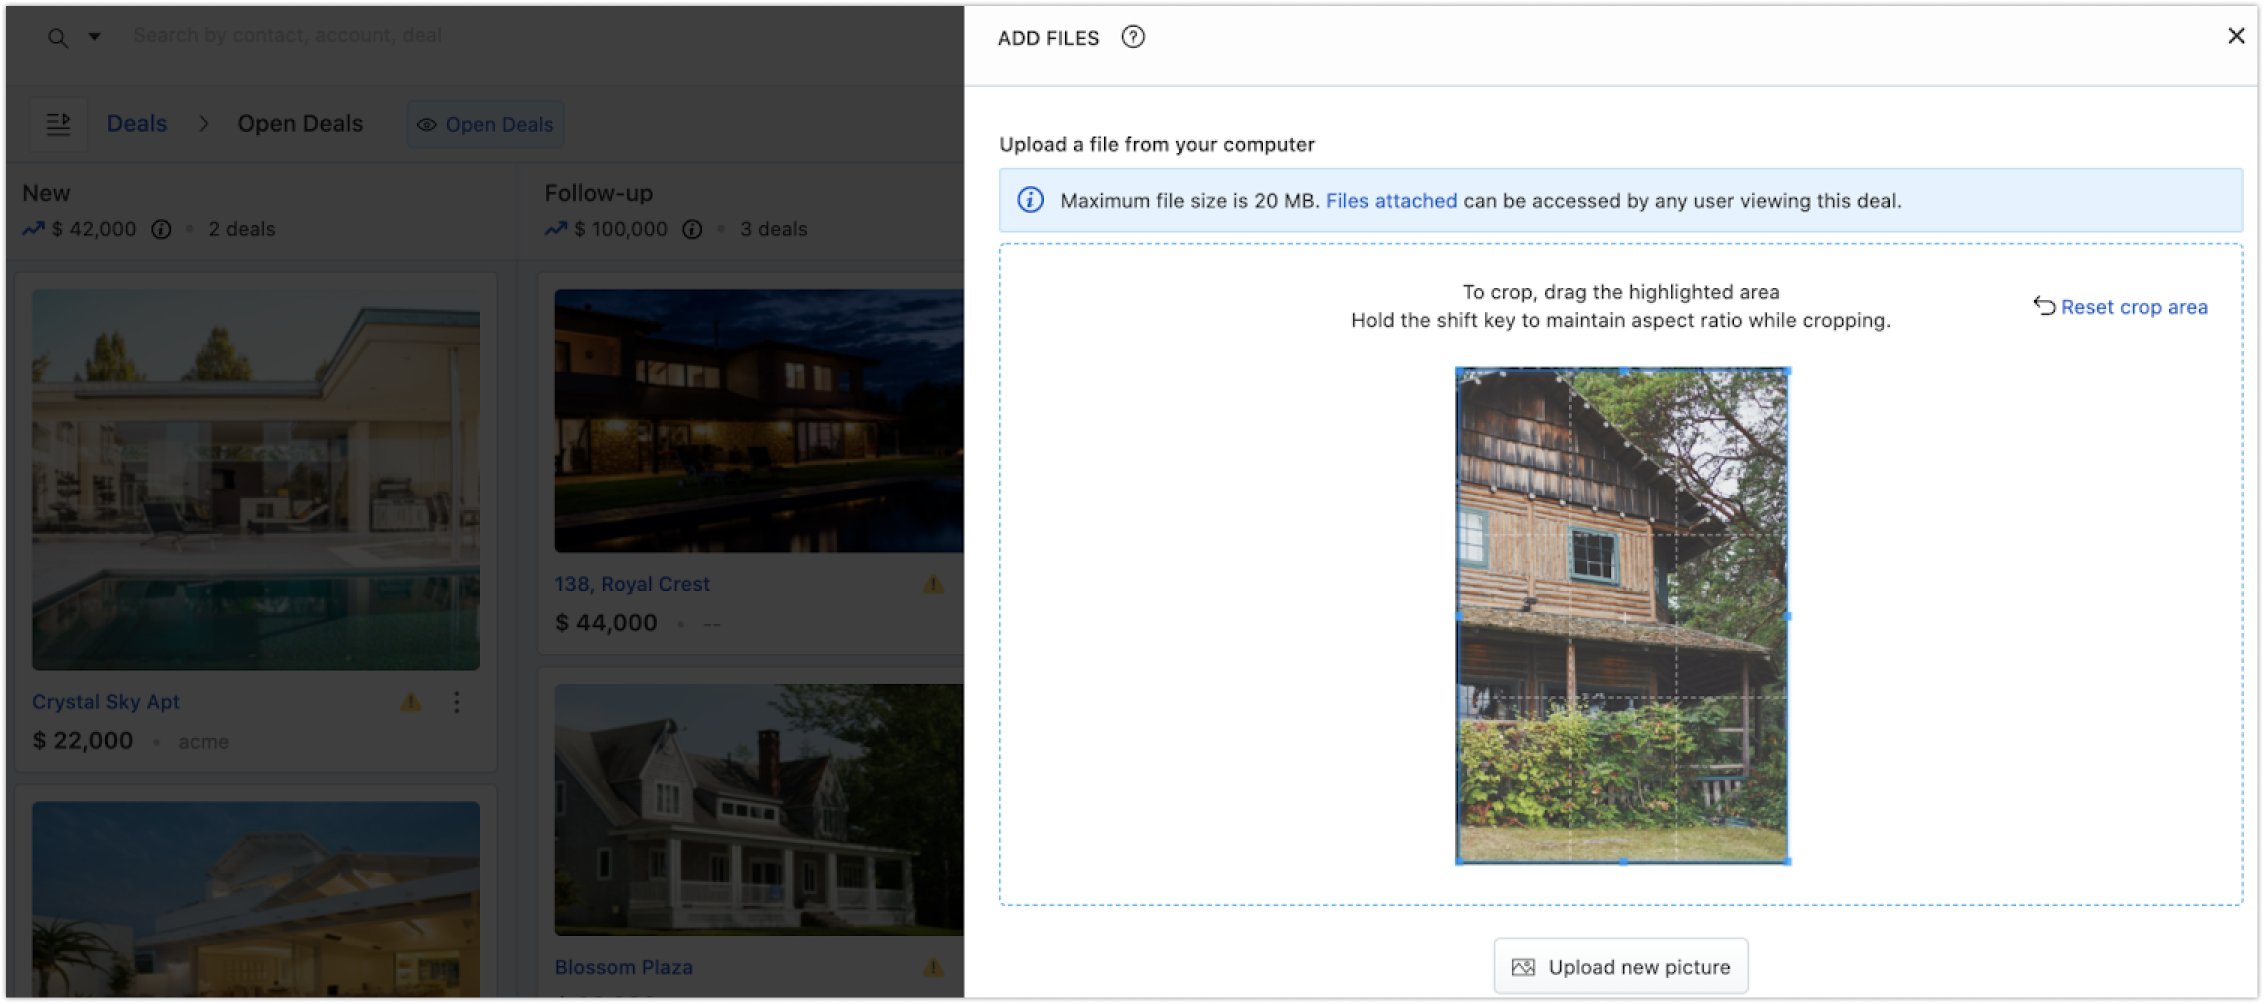Click the Open Deals breadcrumb title
Viewport: 2264px width, 1004px height.
point(300,124)
